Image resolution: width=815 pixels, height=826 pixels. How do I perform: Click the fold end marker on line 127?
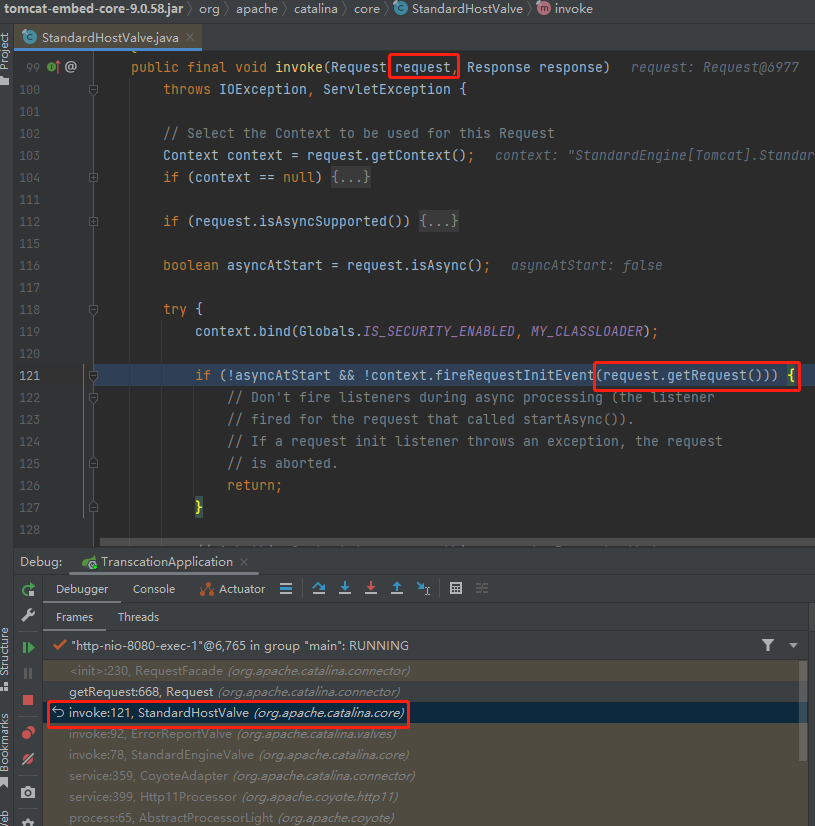(x=93, y=507)
